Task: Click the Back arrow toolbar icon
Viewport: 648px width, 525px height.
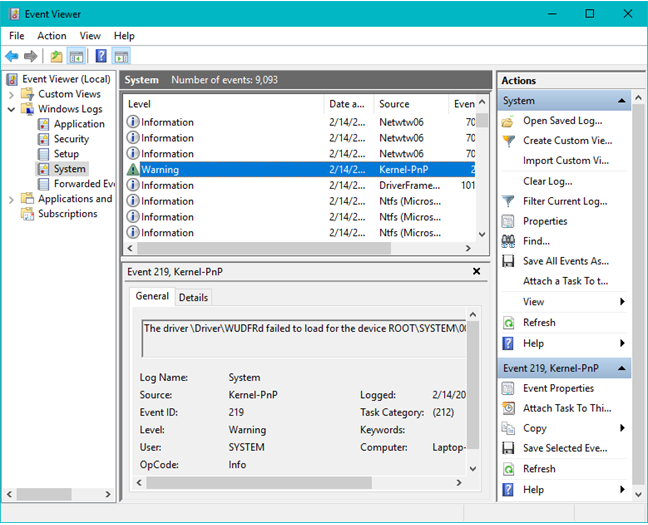Action: click(x=11, y=56)
